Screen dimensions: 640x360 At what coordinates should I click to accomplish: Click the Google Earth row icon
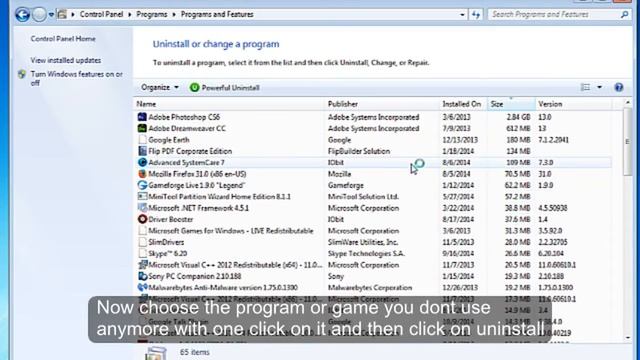(142, 140)
